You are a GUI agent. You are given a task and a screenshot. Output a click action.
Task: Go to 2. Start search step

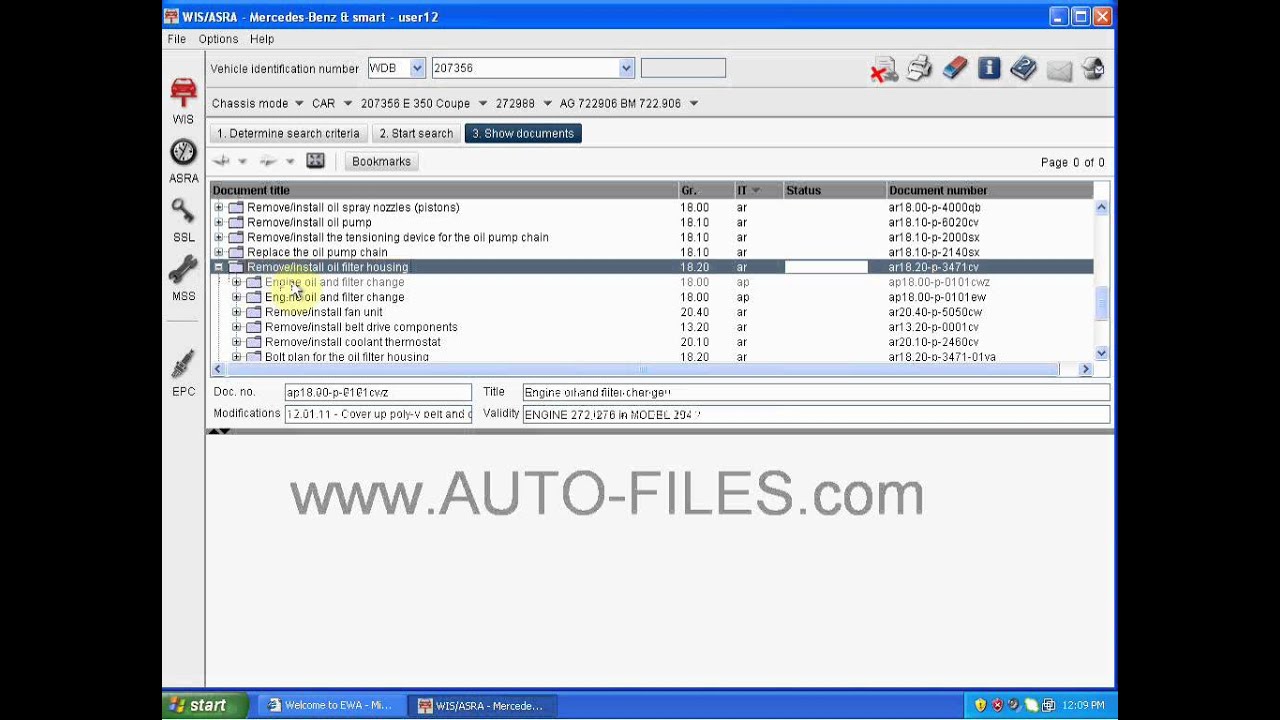pos(416,133)
